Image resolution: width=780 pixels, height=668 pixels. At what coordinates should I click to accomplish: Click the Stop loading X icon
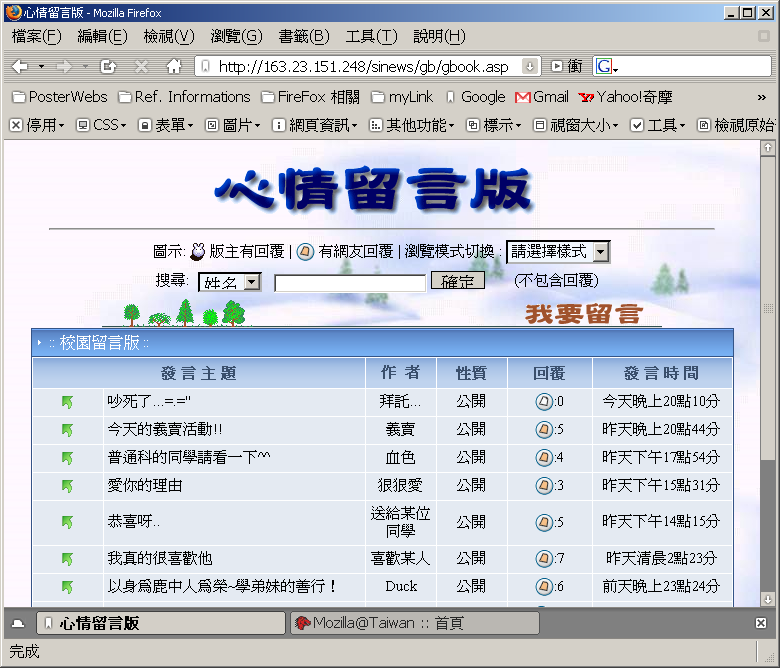point(141,67)
